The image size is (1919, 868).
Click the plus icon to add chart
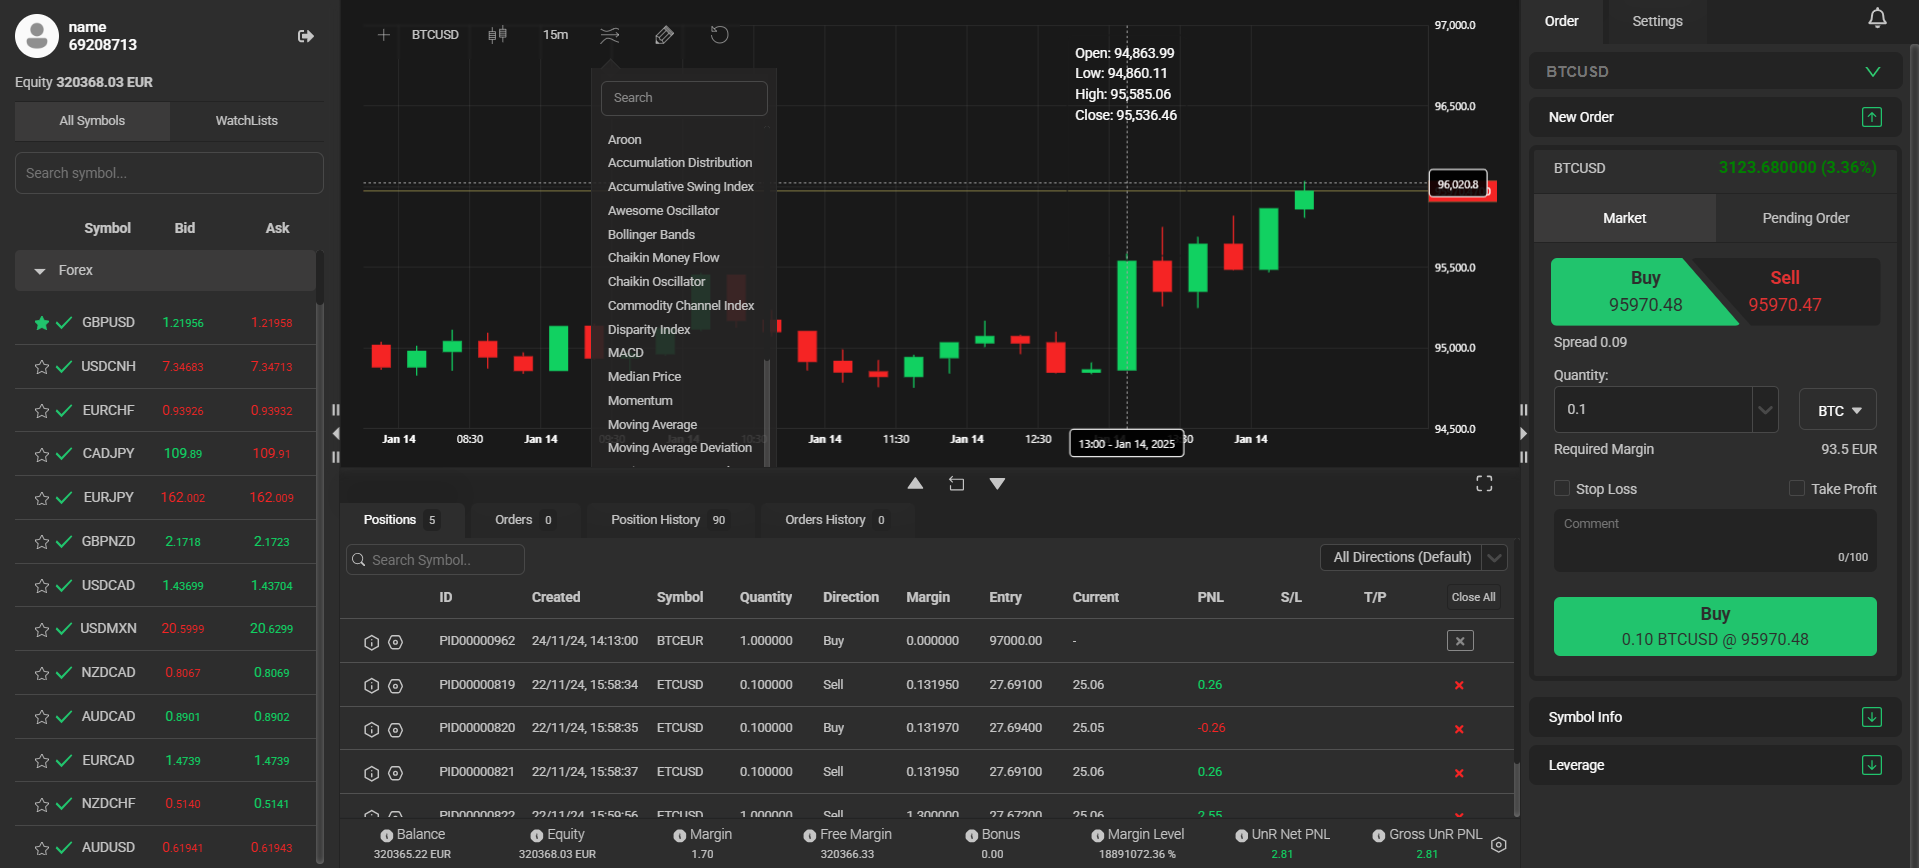tap(383, 35)
